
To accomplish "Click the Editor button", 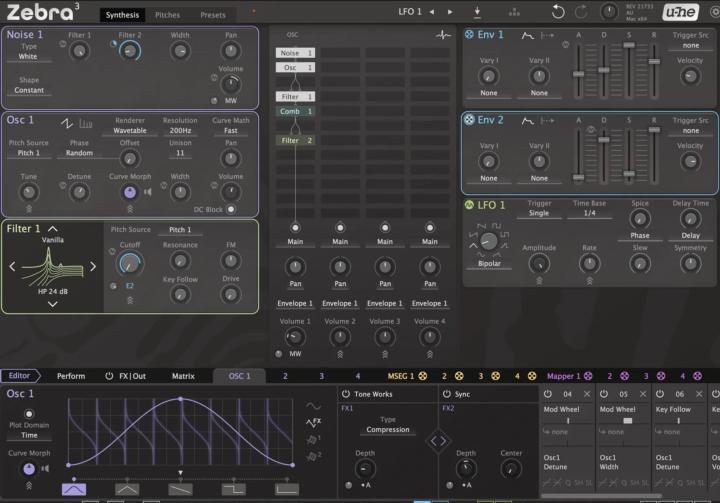I will pyautogui.click(x=20, y=376).
